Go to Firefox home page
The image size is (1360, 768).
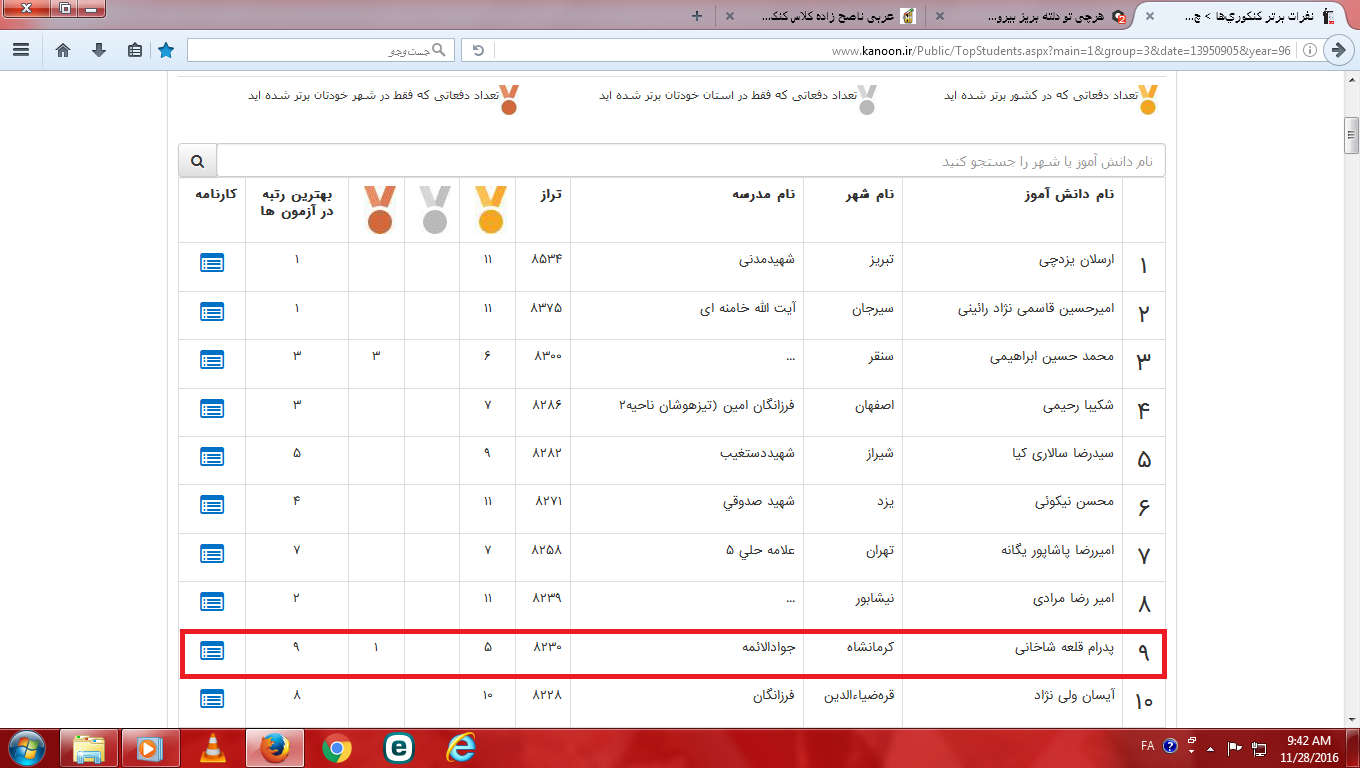coord(63,50)
